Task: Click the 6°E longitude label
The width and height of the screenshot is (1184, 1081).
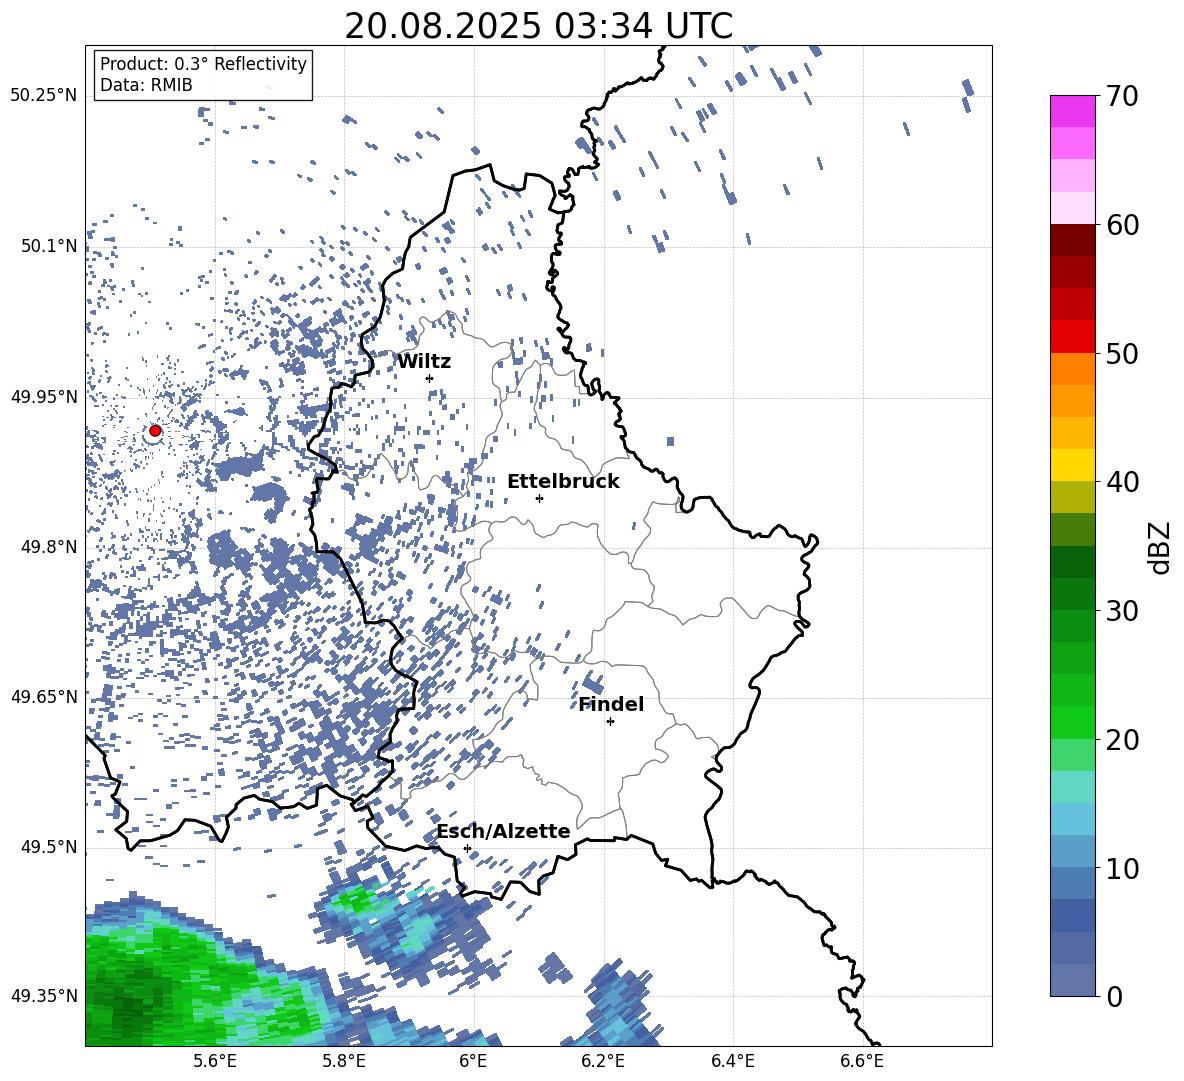Action: [x=473, y=1061]
